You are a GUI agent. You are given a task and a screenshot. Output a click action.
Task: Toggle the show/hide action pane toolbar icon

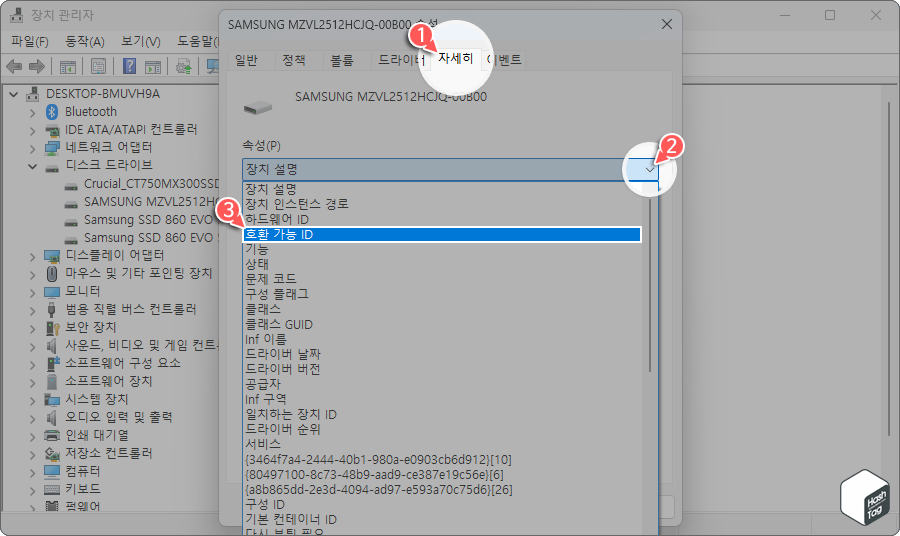[153, 67]
